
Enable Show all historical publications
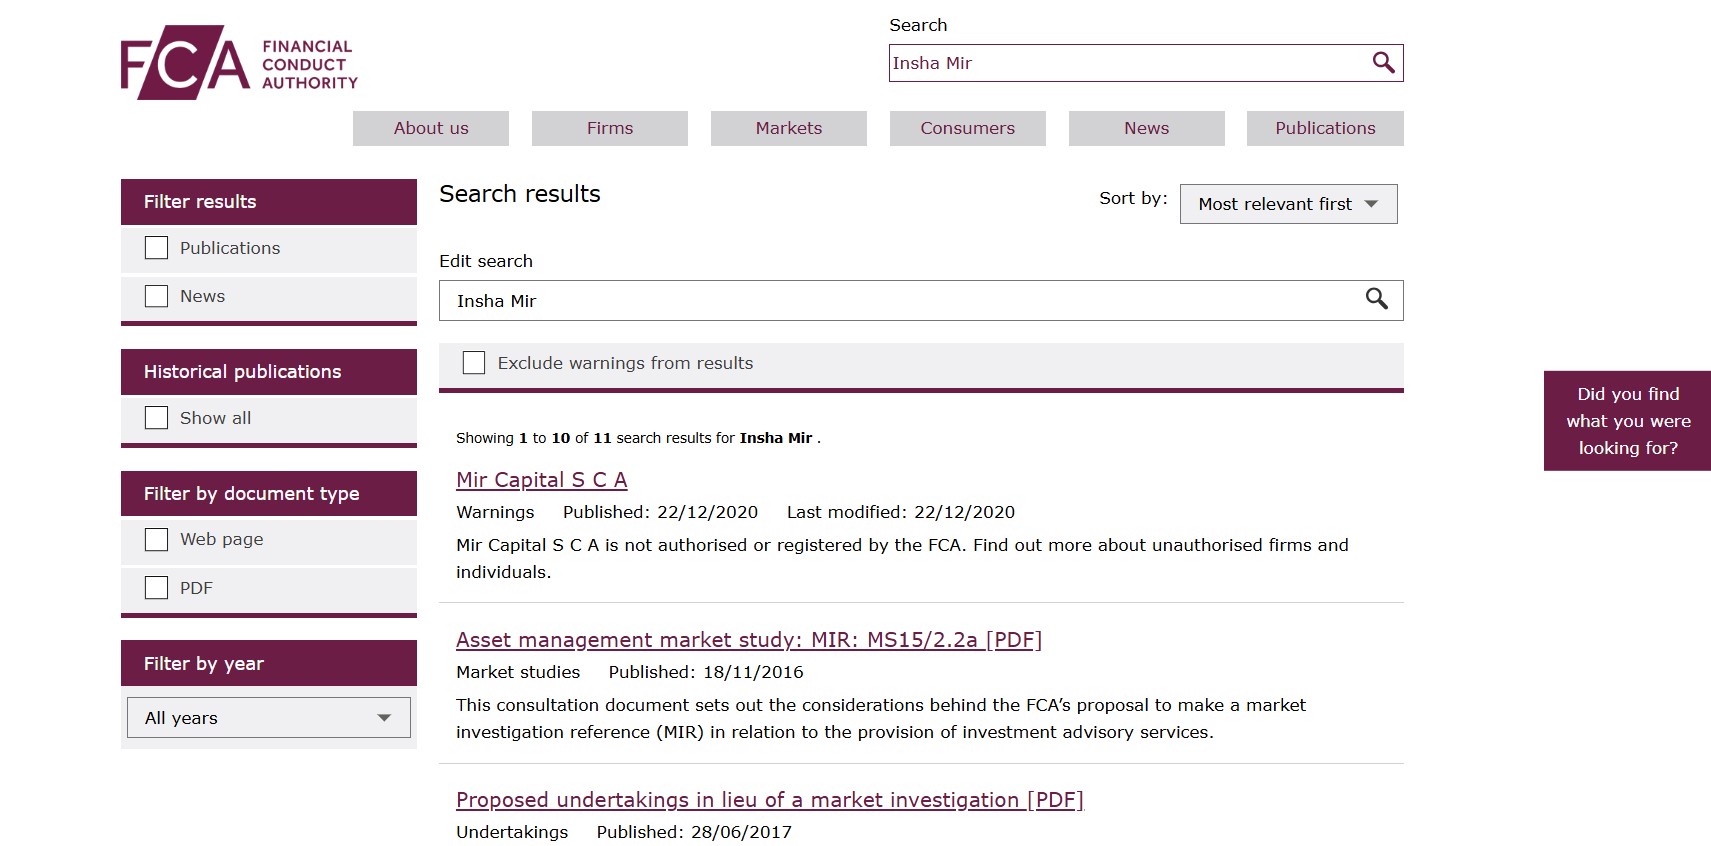[x=157, y=418]
